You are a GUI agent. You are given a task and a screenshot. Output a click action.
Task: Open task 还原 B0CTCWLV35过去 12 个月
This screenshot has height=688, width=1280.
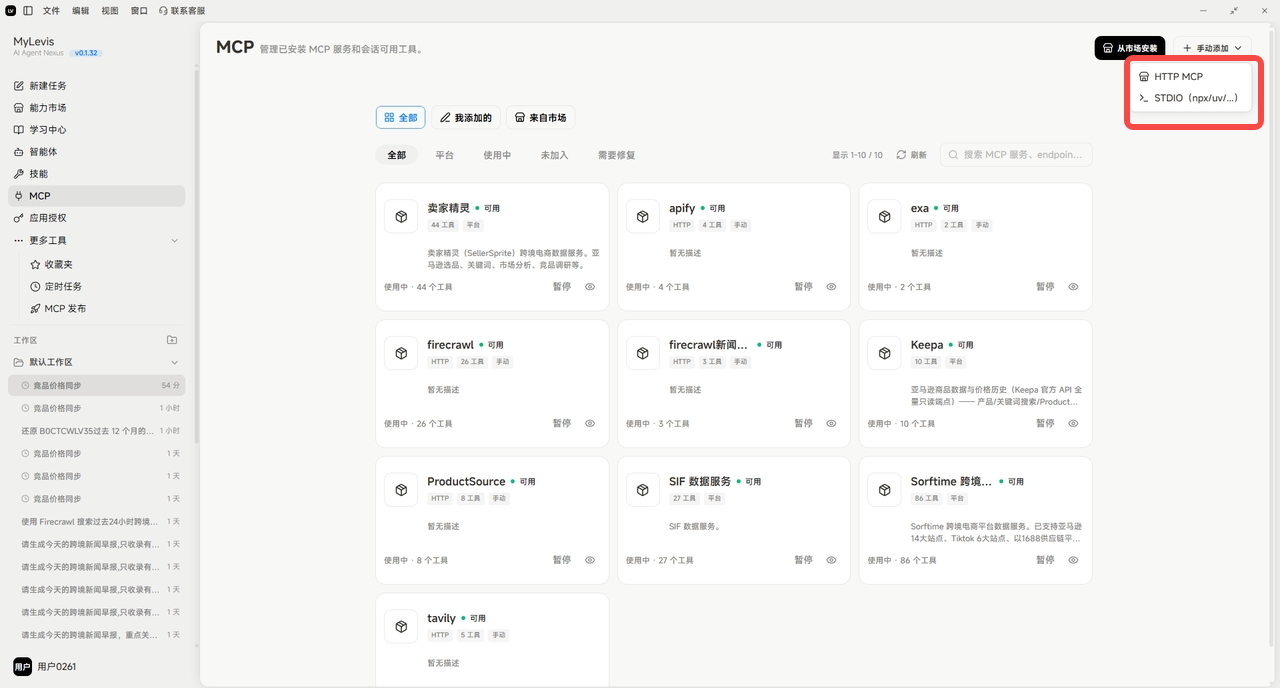pyautogui.click(x=96, y=431)
